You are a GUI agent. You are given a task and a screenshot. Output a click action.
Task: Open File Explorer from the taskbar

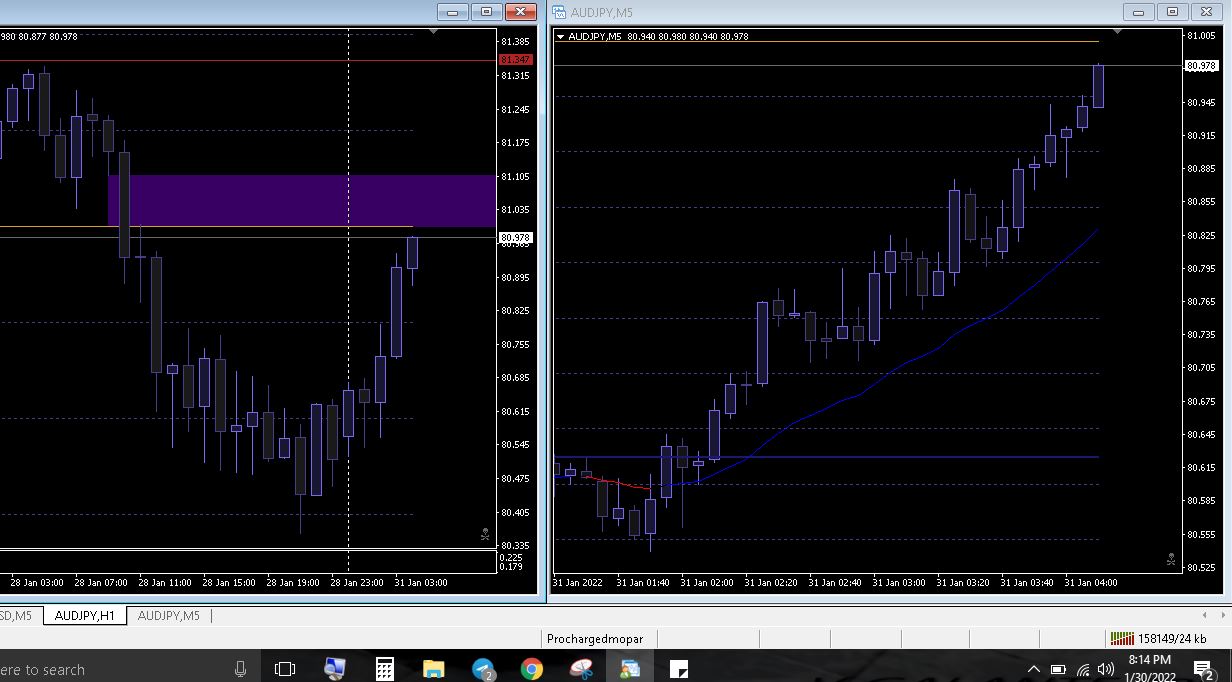[433, 669]
